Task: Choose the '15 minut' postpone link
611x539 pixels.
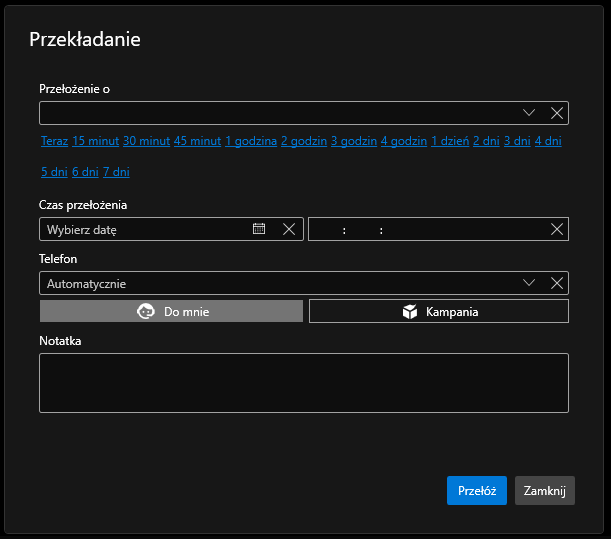Action: point(95,141)
